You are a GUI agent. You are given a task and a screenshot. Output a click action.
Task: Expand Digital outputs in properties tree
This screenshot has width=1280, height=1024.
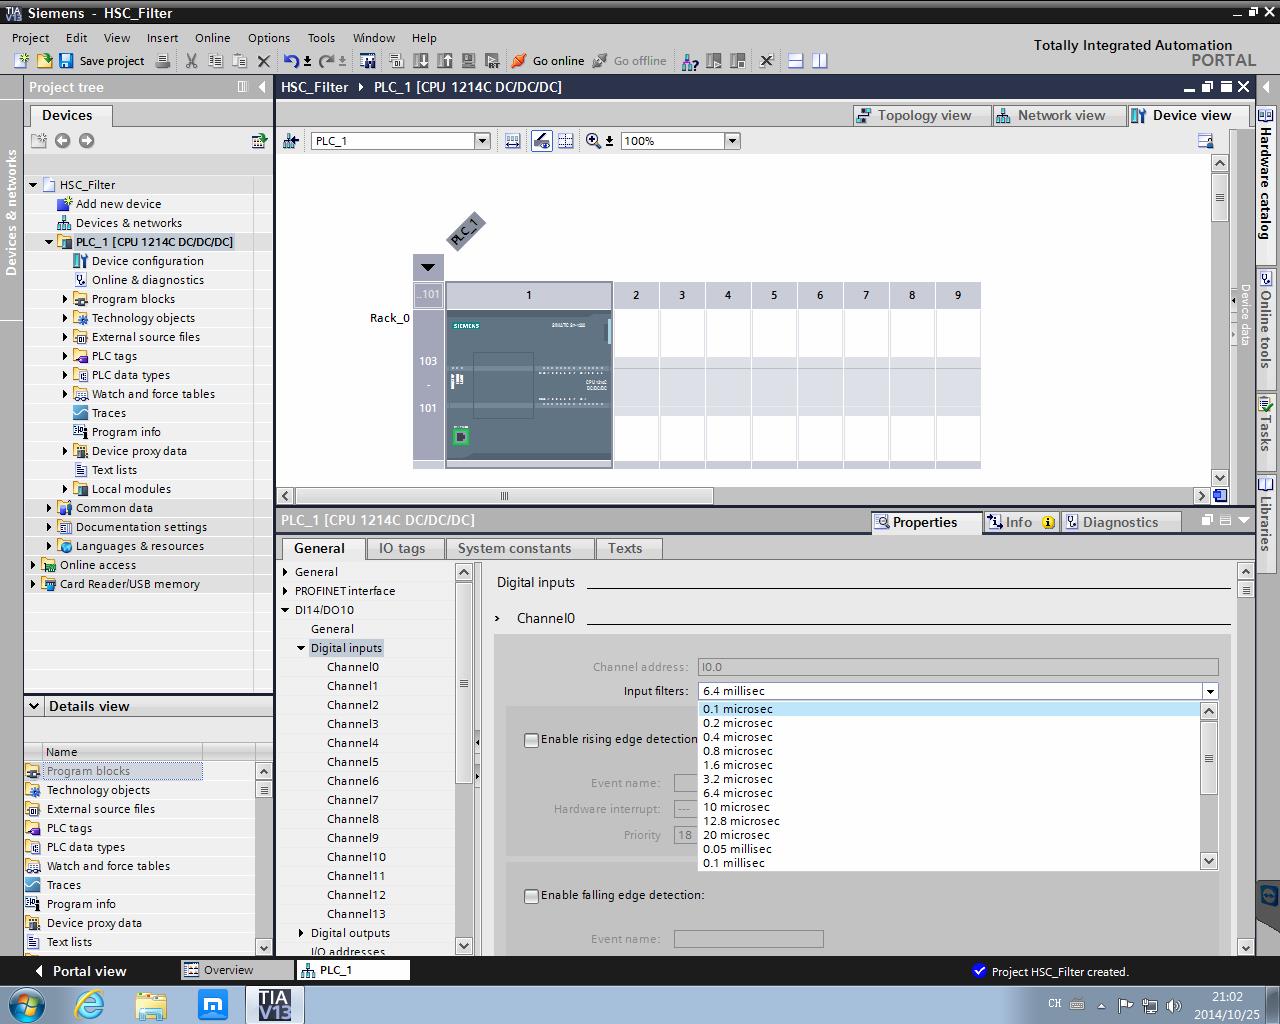(301, 933)
